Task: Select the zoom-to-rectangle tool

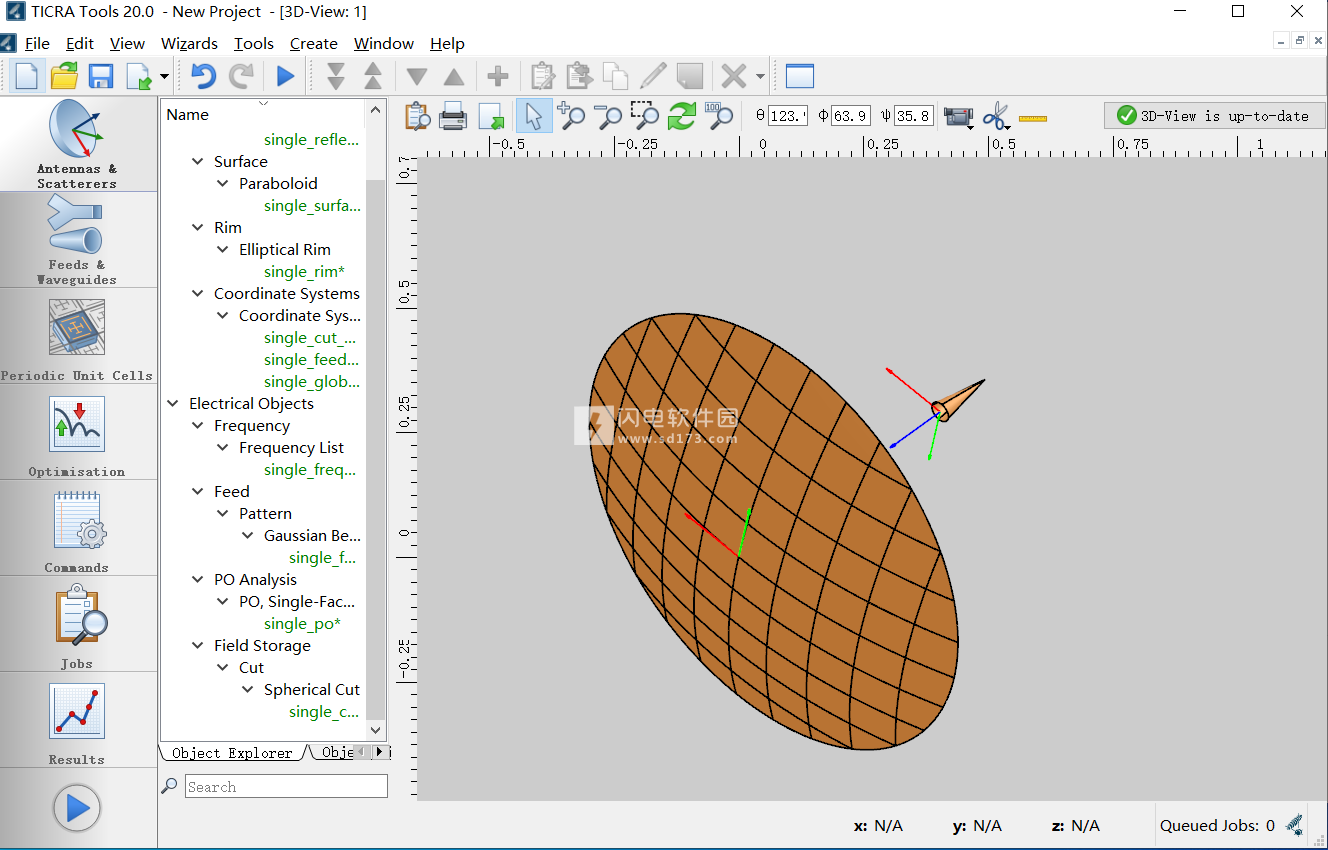Action: [x=644, y=116]
